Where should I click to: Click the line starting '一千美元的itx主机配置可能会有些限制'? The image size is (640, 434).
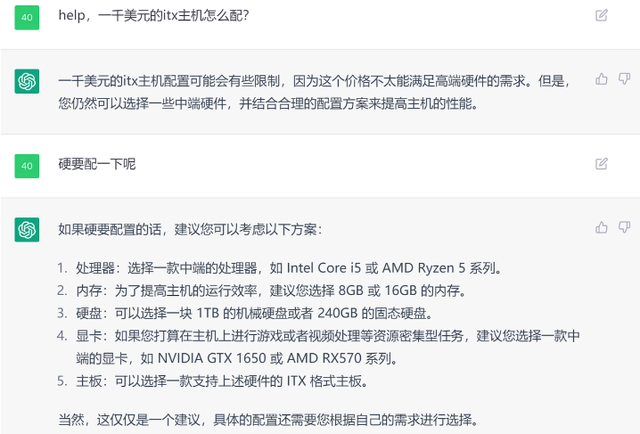[x=313, y=81]
